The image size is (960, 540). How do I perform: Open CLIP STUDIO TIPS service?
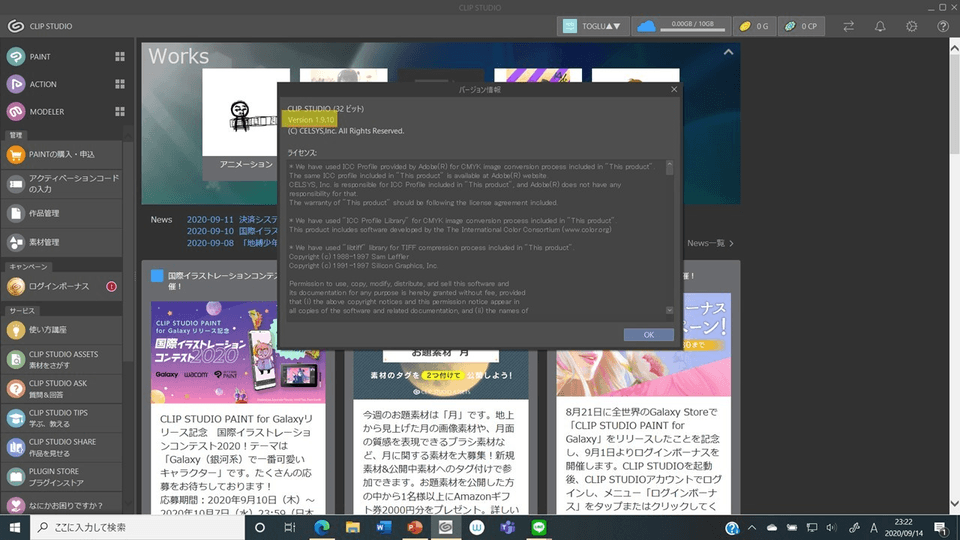point(62,418)
